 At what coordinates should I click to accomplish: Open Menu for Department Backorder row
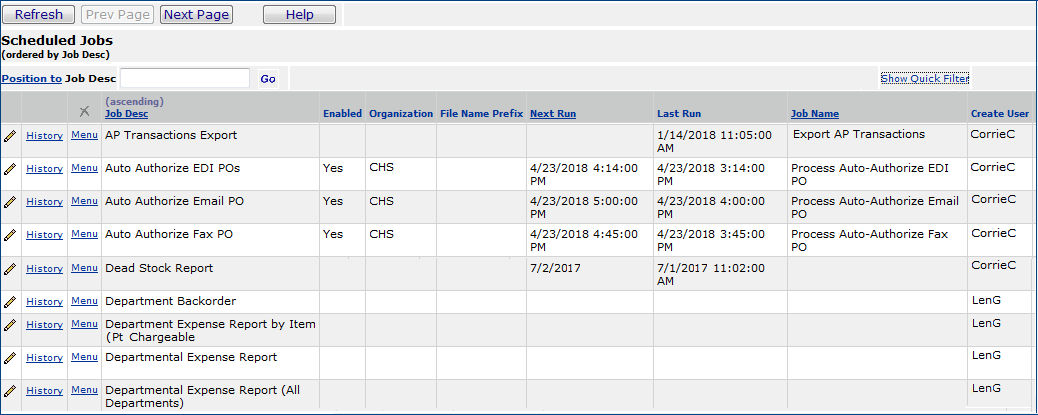(x=84, y=301)
